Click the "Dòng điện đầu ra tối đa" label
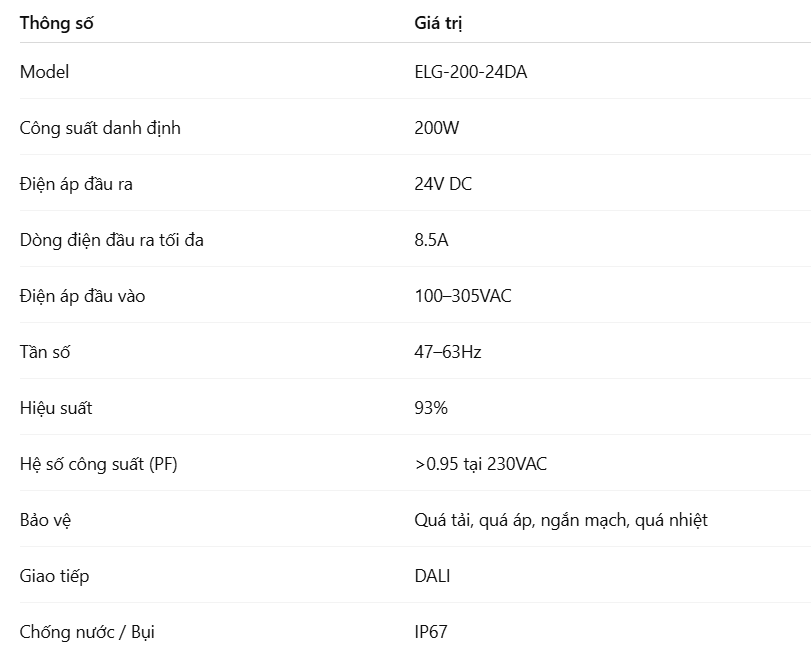 tap(112, 240)
